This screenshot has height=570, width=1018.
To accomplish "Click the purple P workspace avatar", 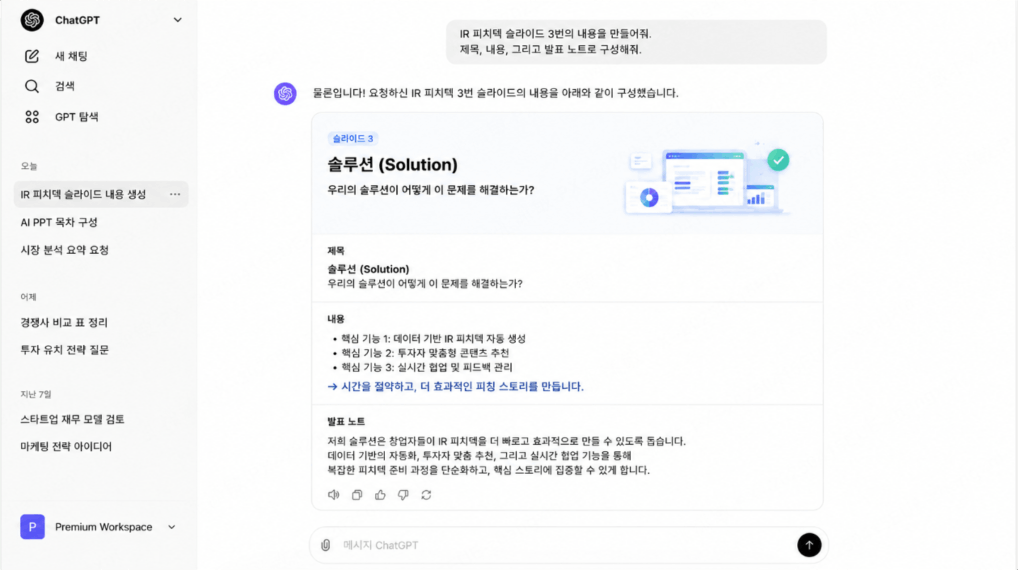I will pos(32,527).
